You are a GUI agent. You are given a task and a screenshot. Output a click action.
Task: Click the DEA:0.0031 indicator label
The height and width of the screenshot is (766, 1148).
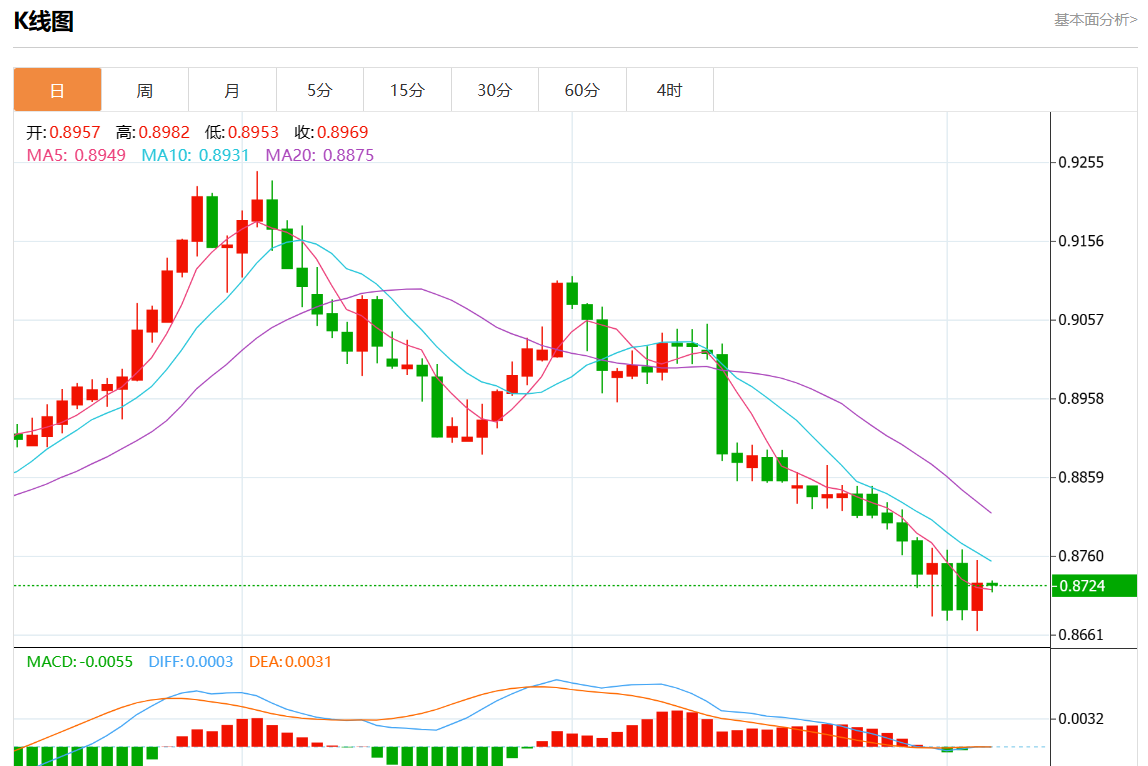(290, 662)
